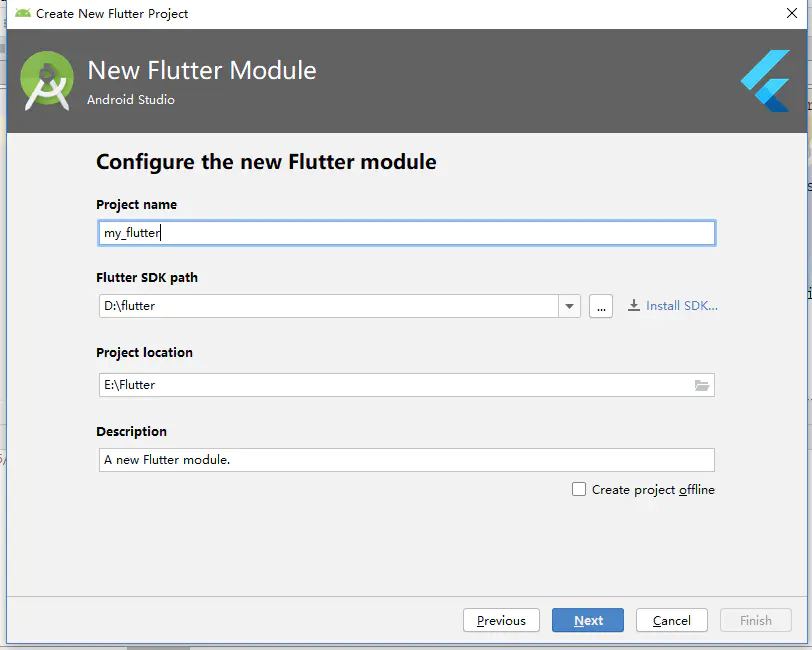Click the 'Flutter SDK path' label
Screen dimensions: 812x650
[x=147, y=278]
